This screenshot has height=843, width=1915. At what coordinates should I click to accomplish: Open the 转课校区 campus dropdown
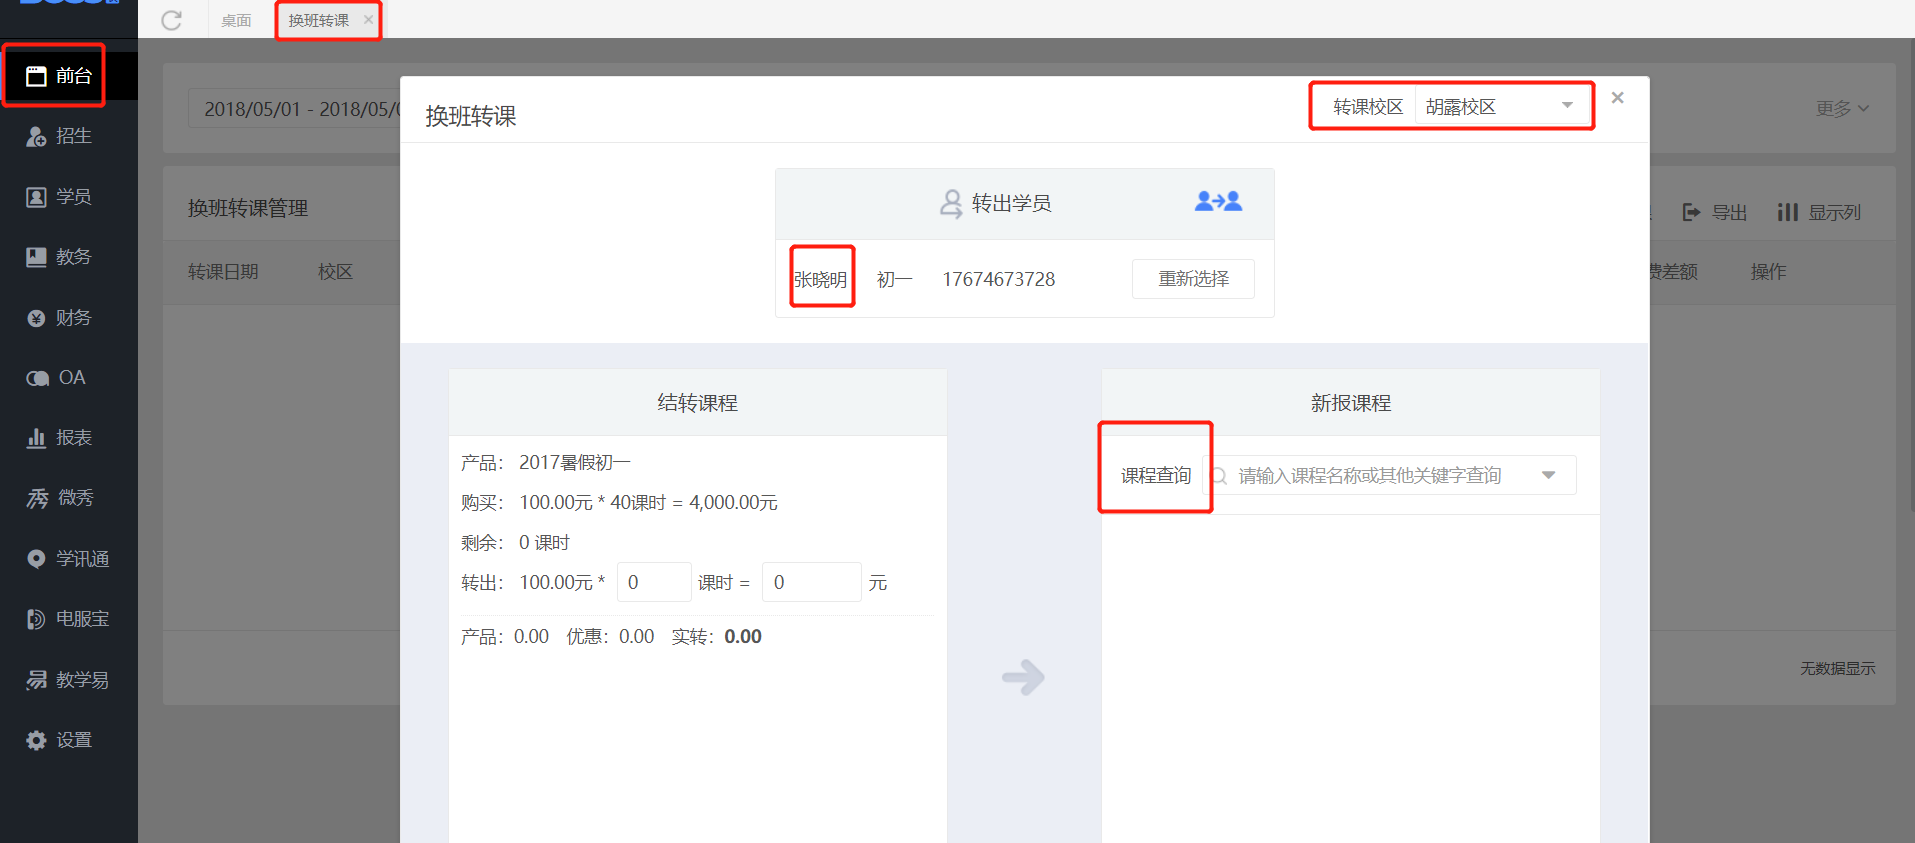[1501, 107]
